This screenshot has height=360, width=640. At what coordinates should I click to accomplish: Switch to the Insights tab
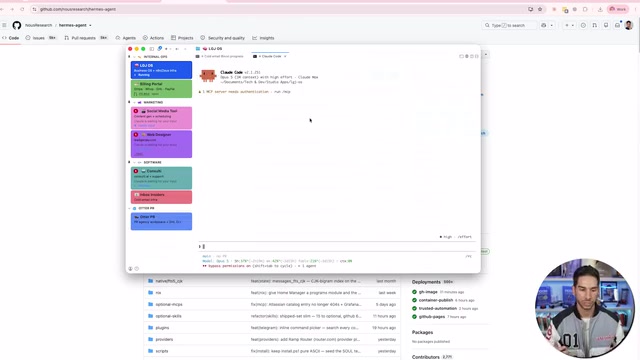263,38
